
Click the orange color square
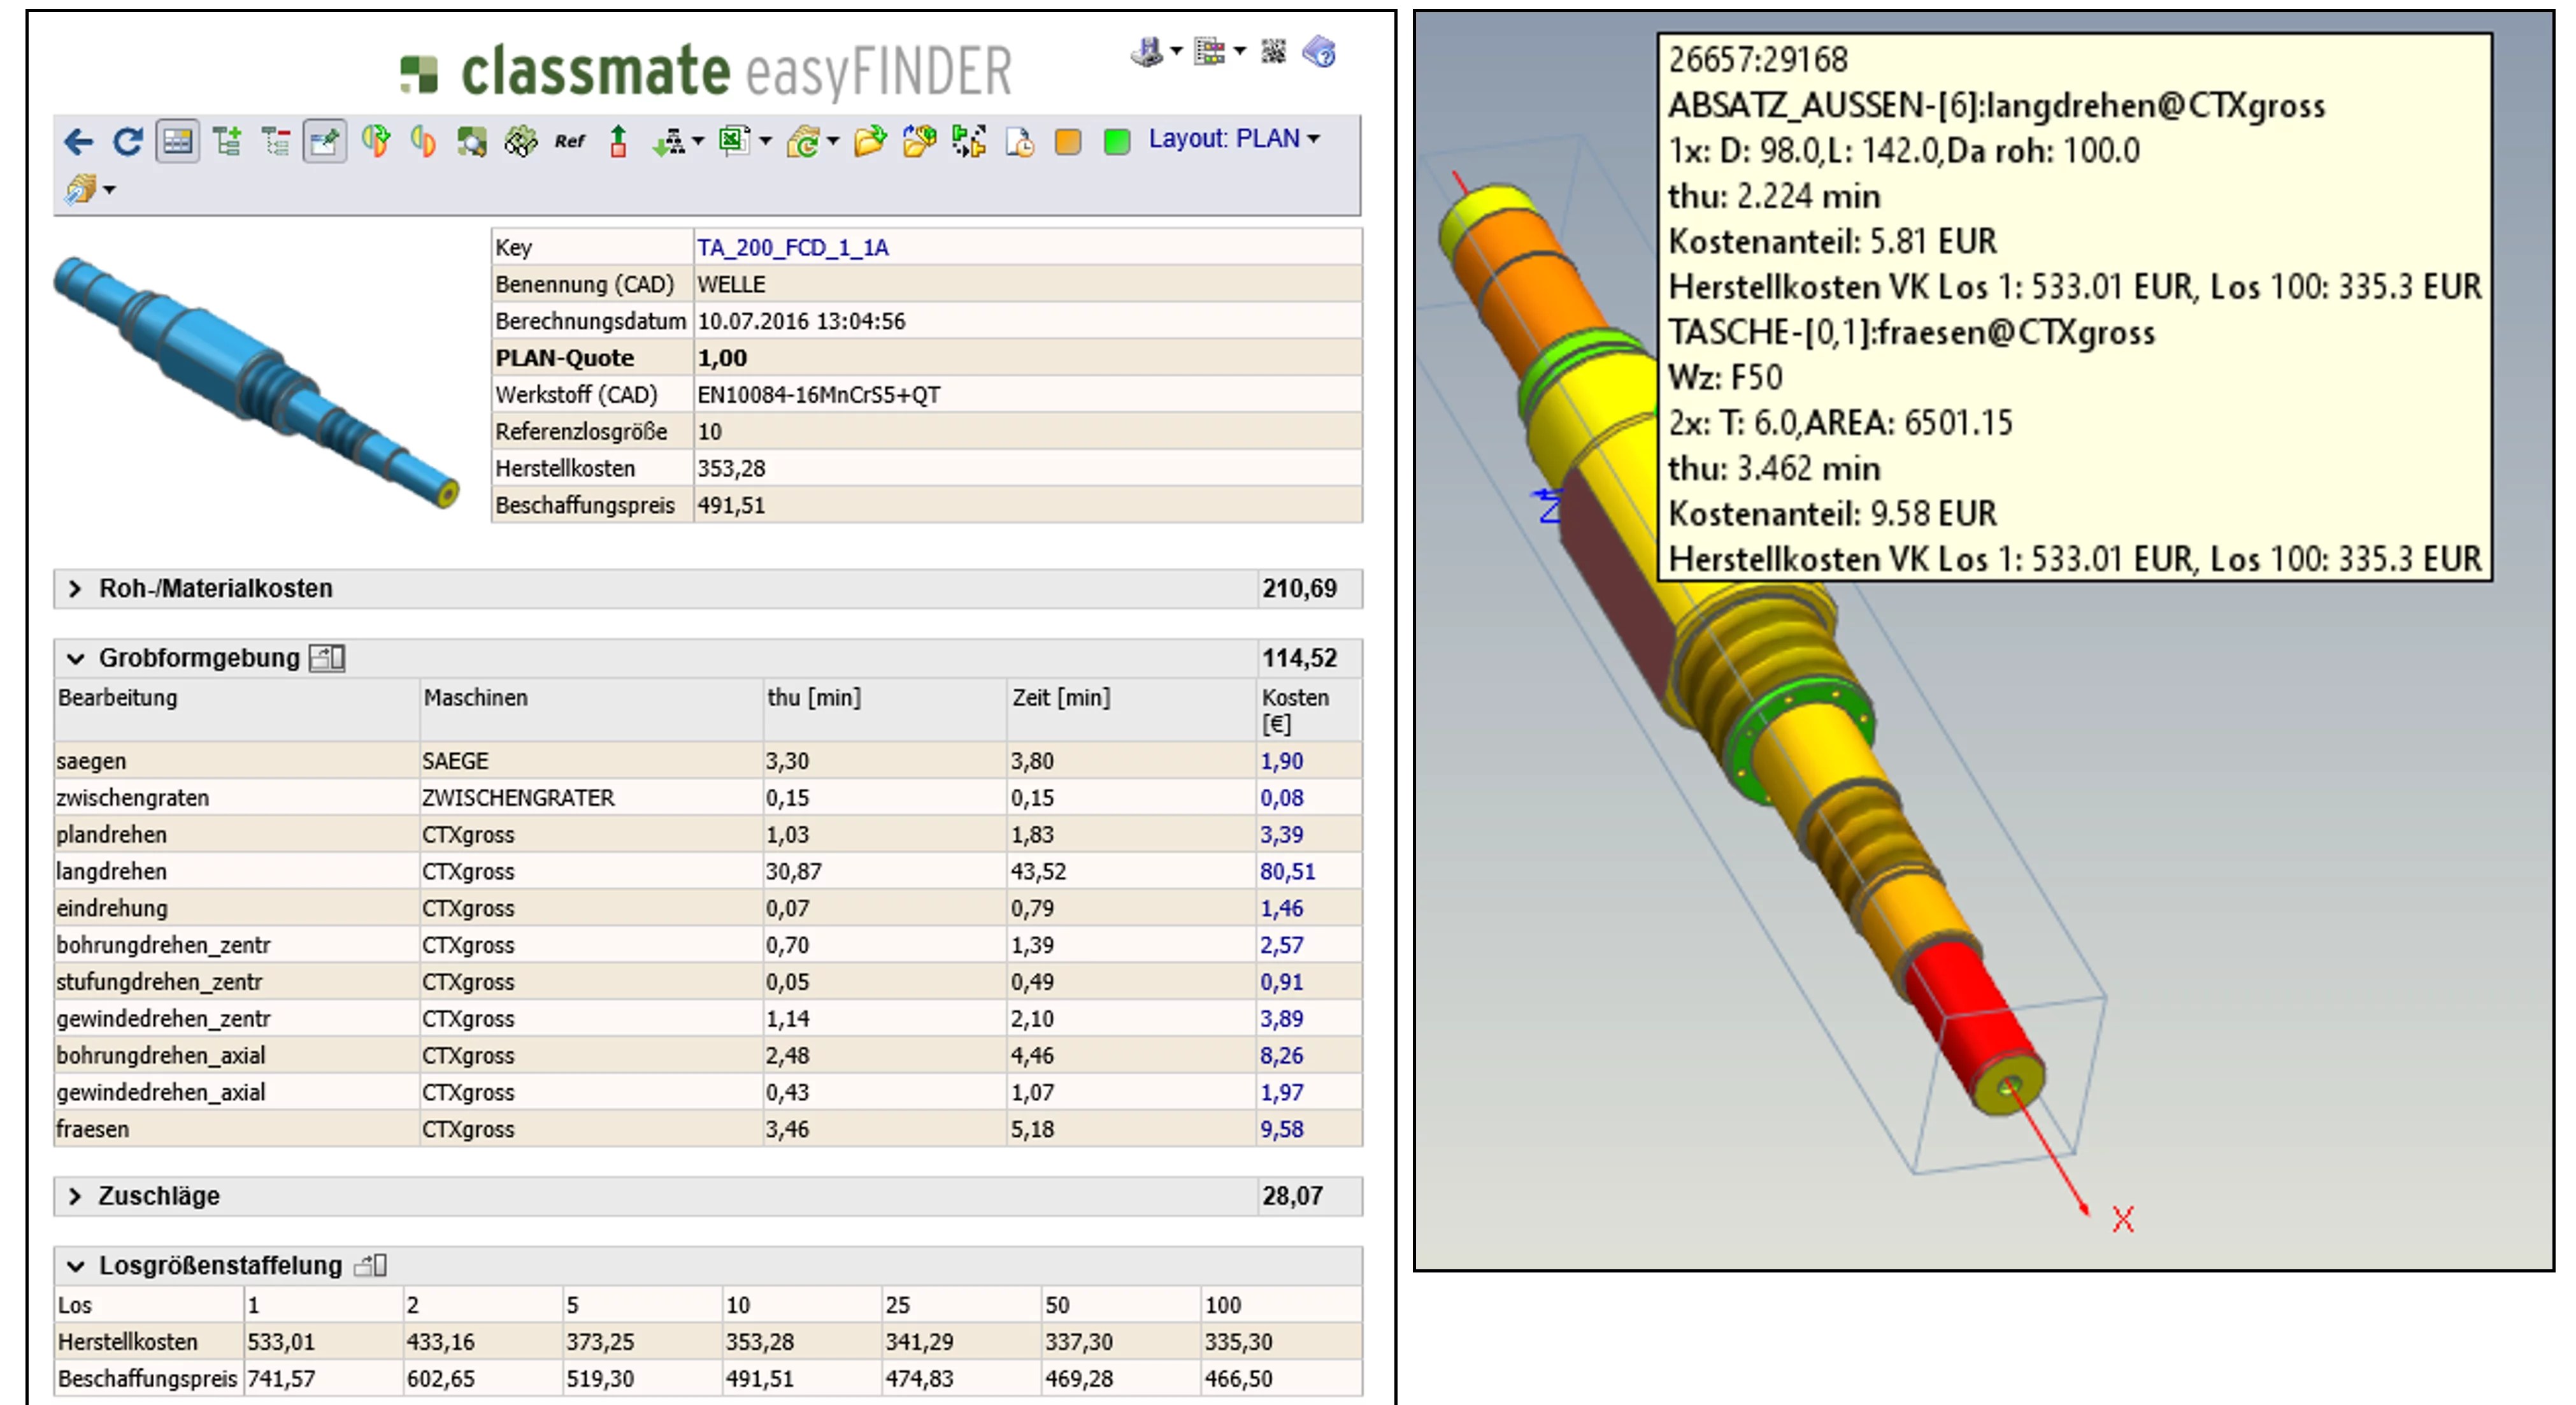point(1067,141)
